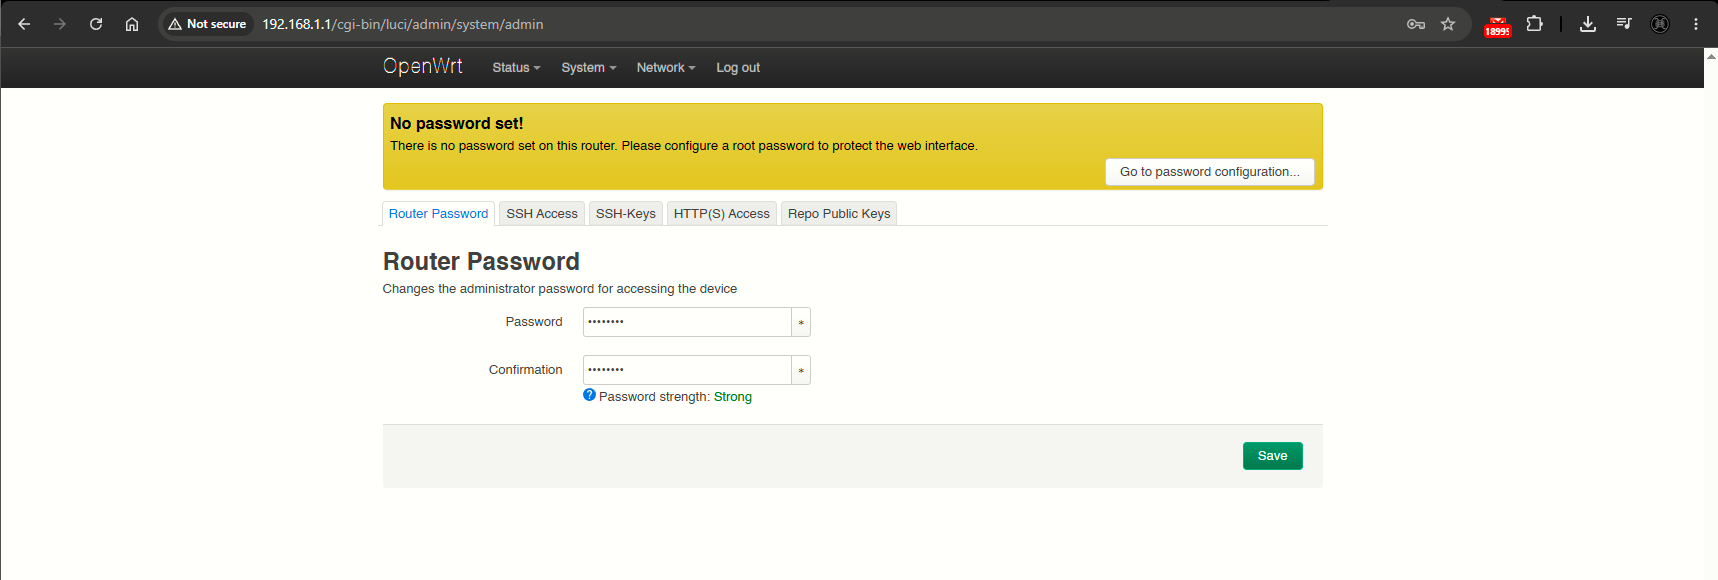Open the browser home page icon

point(132,24)
